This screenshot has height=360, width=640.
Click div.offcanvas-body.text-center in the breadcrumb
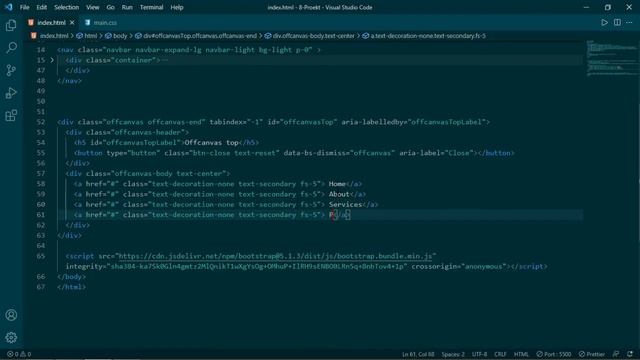click(x=313, y=36)
